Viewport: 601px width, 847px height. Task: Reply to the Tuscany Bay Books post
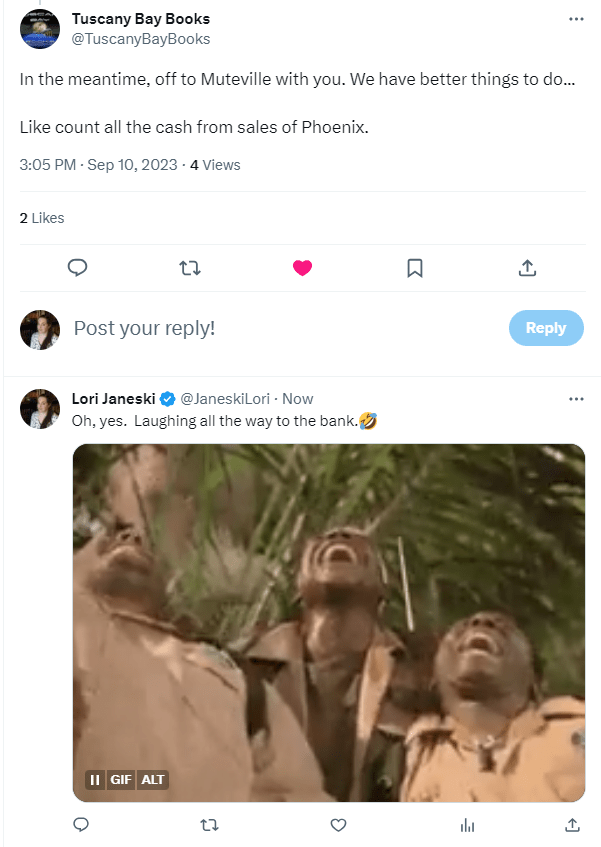click(78, 267)
